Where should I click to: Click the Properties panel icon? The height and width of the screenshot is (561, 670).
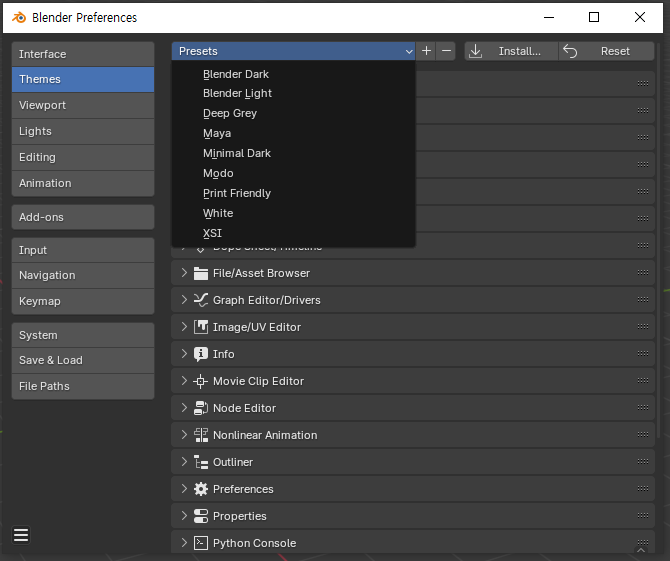pyautogui.click(x=200, y=516)
